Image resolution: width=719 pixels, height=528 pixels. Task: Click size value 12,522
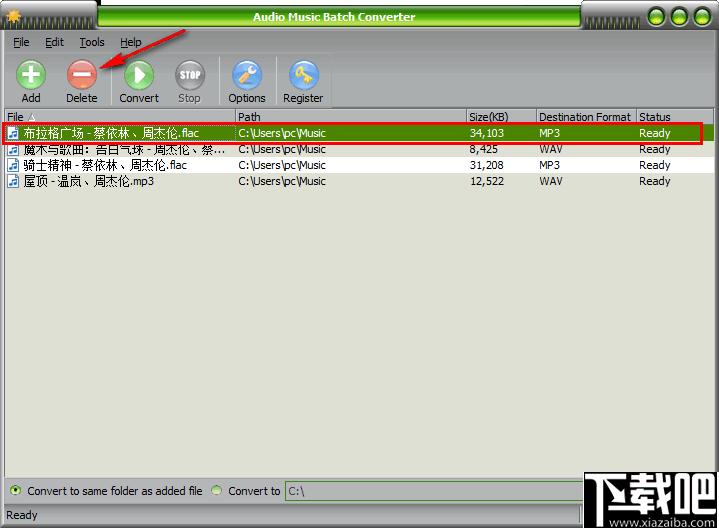(487, 181)
